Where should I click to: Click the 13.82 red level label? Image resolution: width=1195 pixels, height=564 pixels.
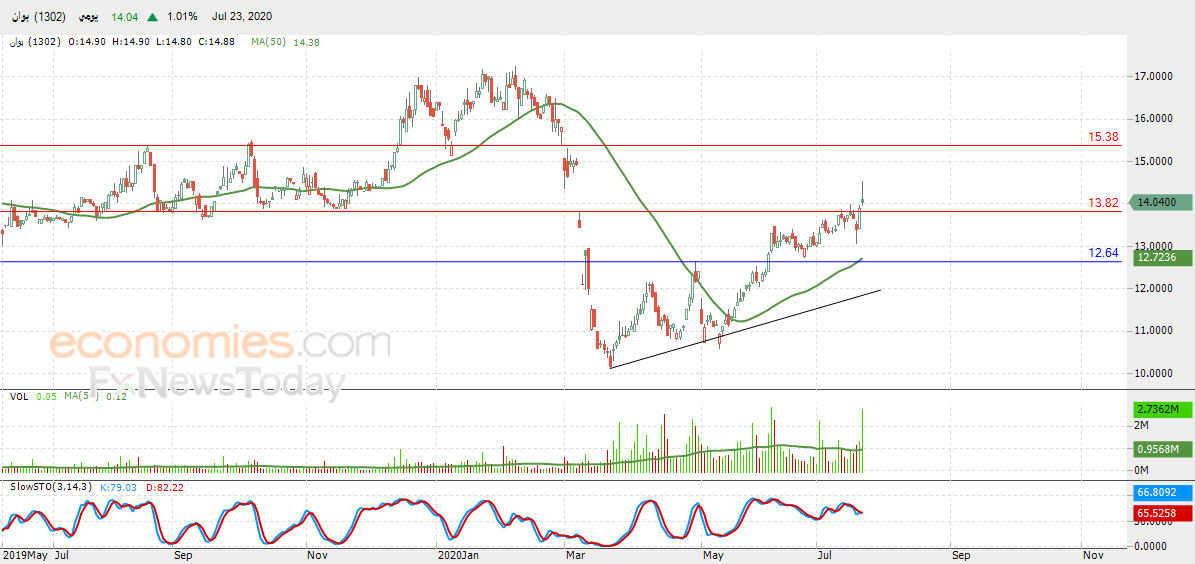pyautogui.click(x=1103, y=203)
